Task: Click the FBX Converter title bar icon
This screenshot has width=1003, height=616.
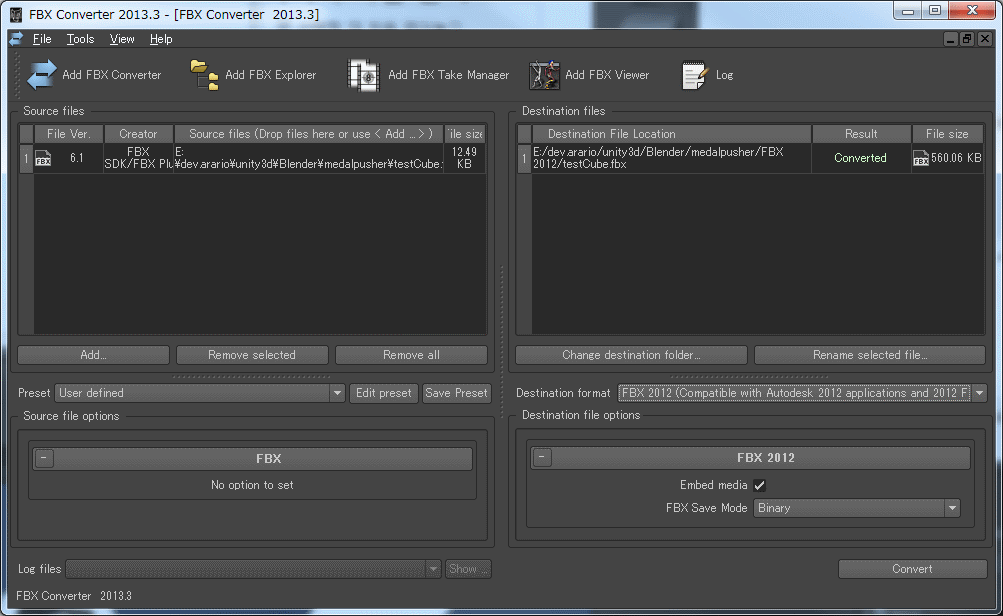Action: (15, 14)
